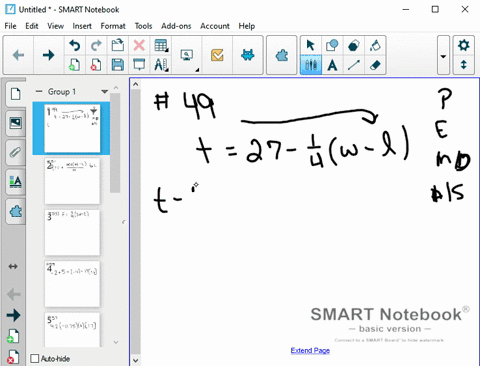
Task: Click the red X Delete icon
Action: pyautogui.click(x=139, y=45)
